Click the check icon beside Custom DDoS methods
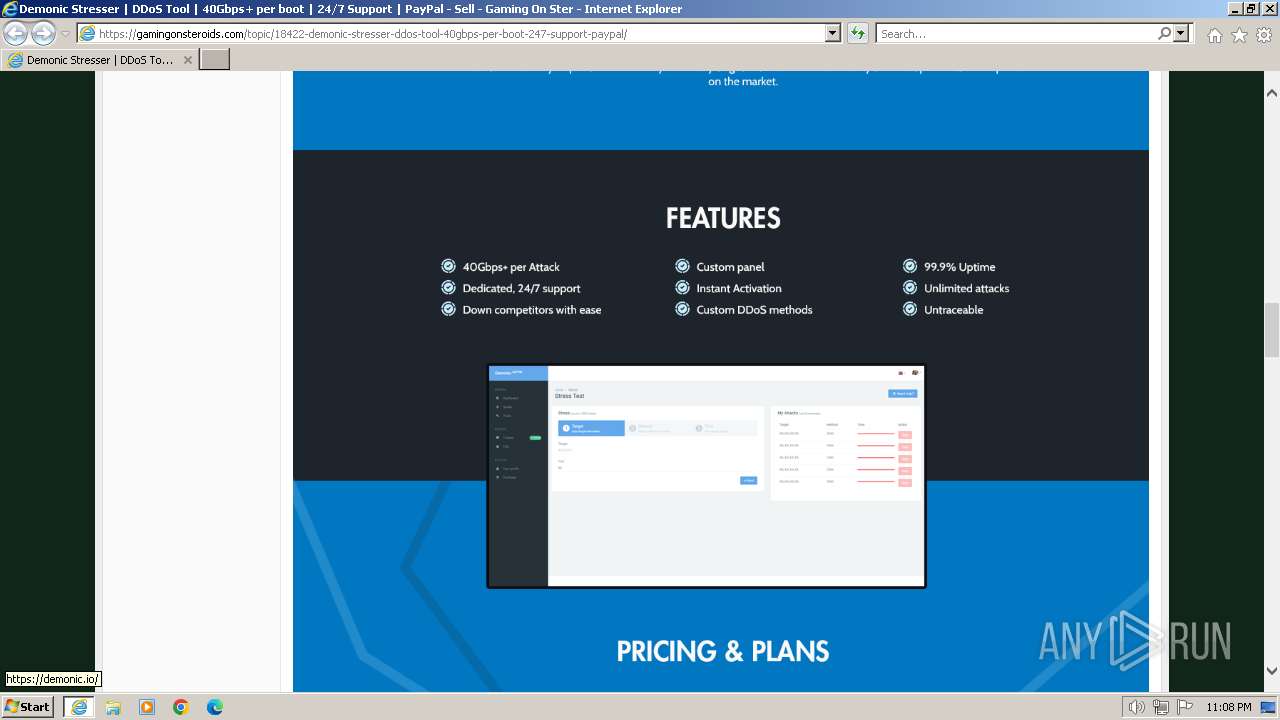Viewport: 1280px width, 720px height. tap(682, 309)
